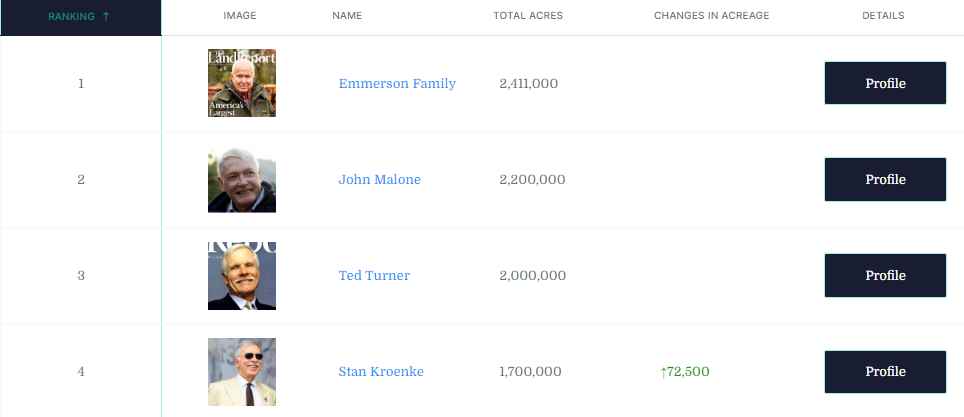This screenshot has height=417, width=964.
Task: Click the Details column header
Action: [883, 16]
